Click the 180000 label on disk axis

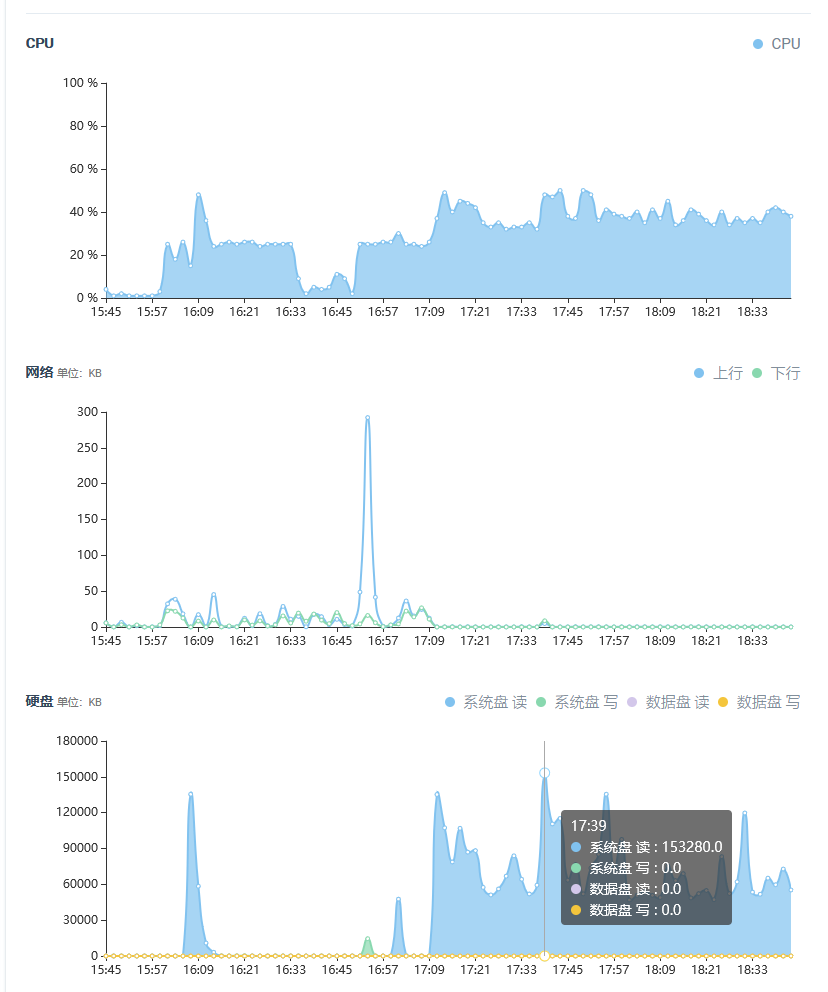tap(77, 741)
